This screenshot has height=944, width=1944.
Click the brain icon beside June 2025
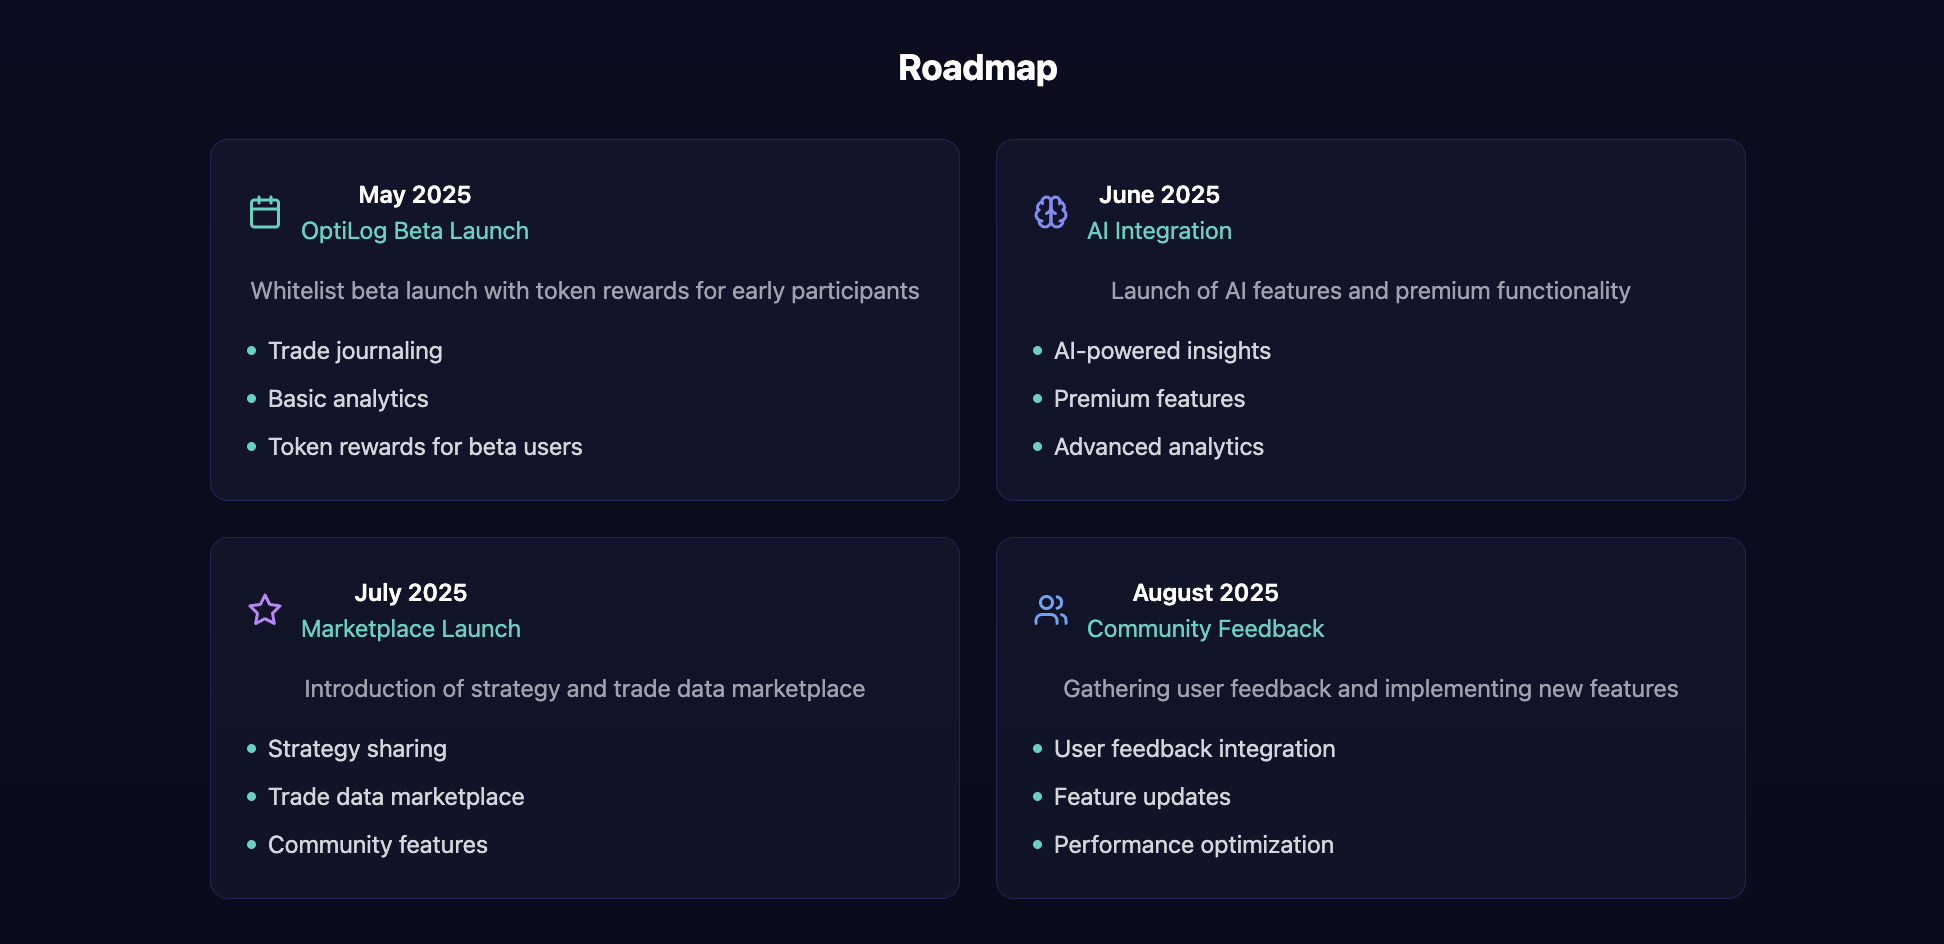(1051, 212)
